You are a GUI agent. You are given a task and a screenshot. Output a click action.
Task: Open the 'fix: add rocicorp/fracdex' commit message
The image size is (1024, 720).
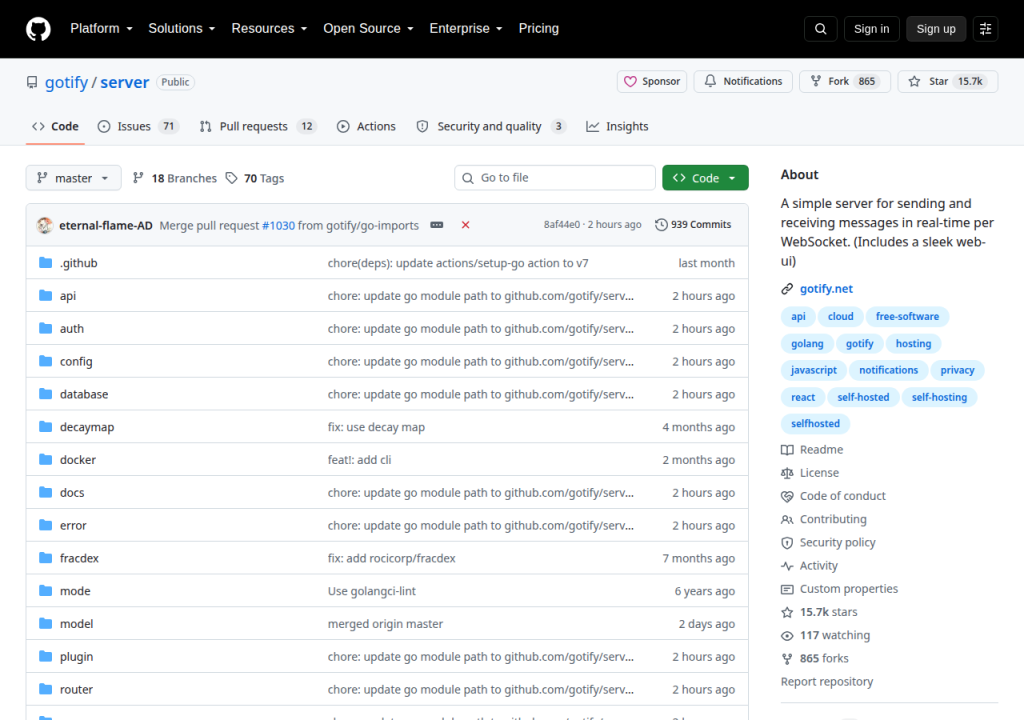click(392, 558)
